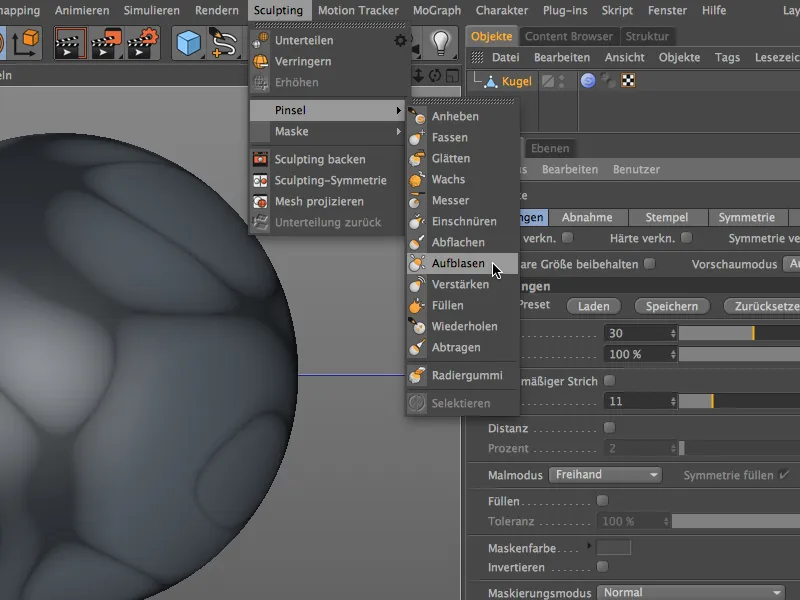Click the Mesh projizieren icon
The width and height of the screenshot is (800, 600).
[260, 201]
